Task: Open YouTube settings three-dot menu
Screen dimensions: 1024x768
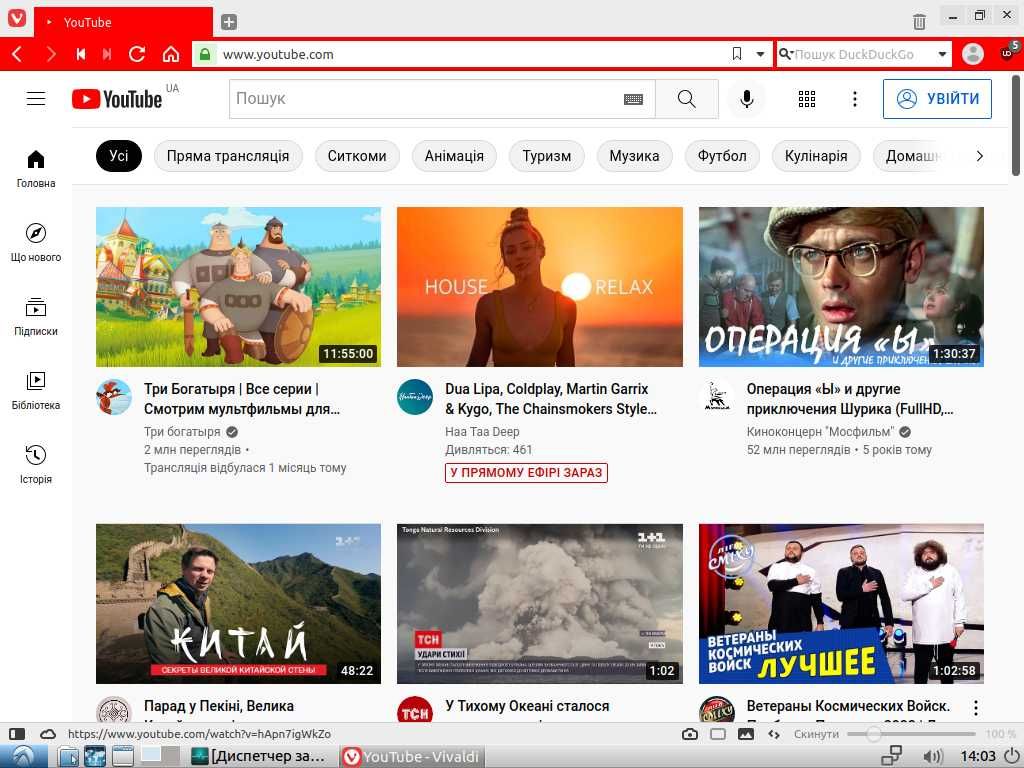Action: (855, 99)
